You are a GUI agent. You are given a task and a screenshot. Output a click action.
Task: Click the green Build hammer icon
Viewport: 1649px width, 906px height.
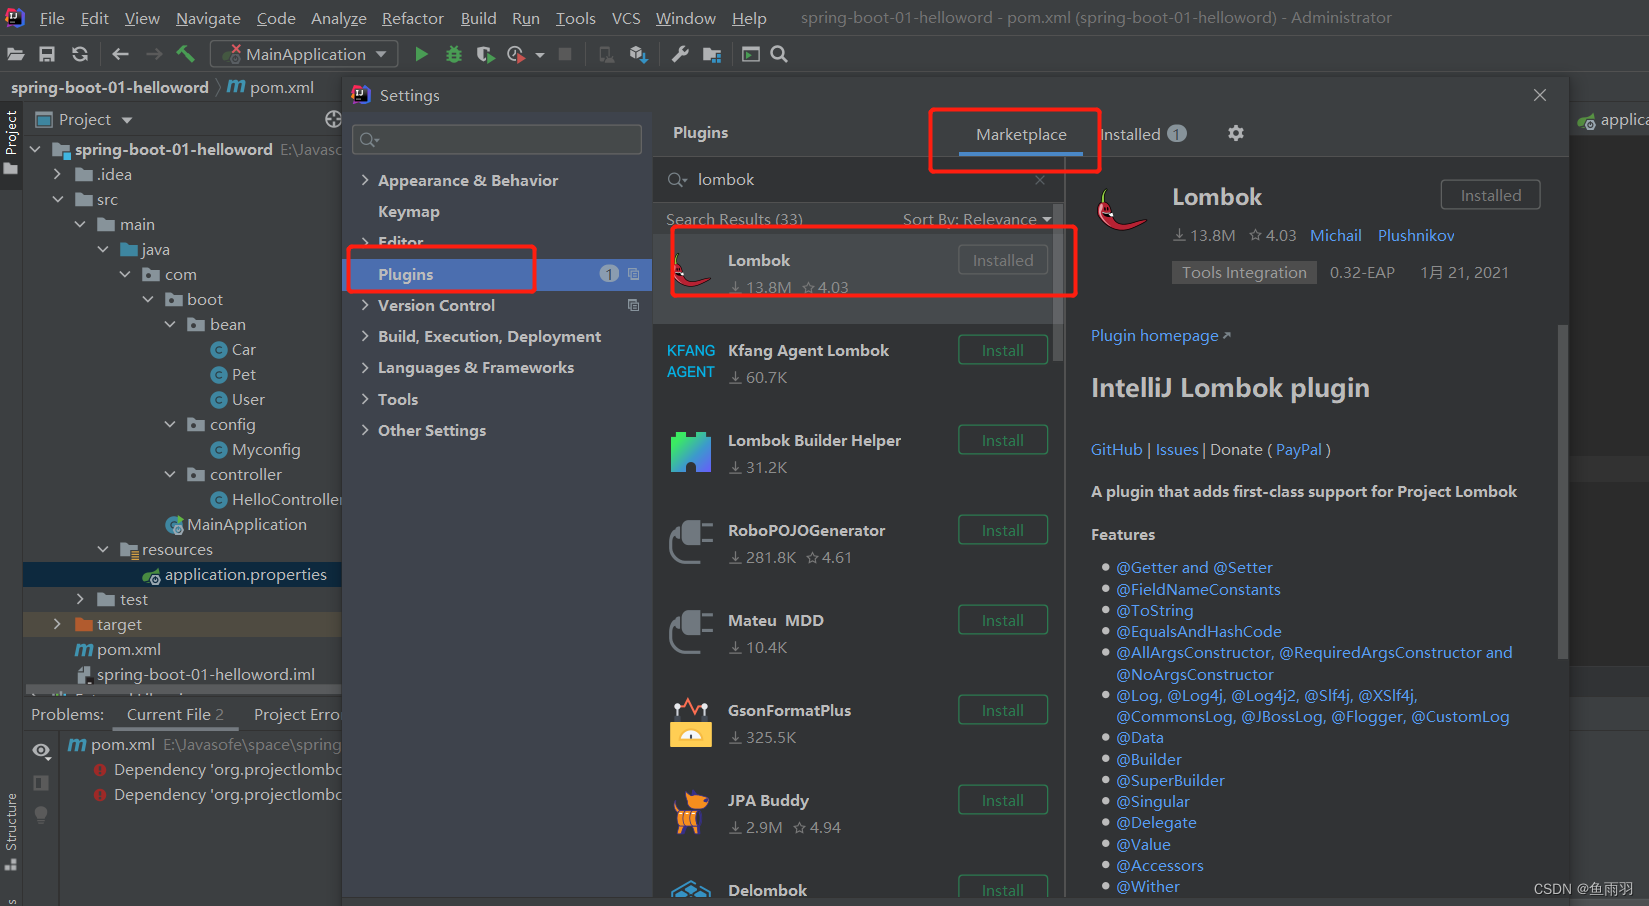pos(185,54)
